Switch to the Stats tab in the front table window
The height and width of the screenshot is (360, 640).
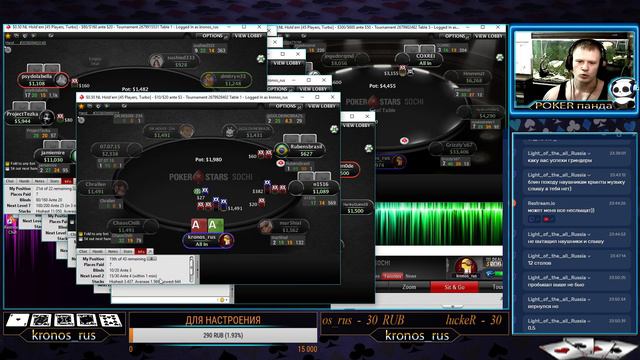128,251
